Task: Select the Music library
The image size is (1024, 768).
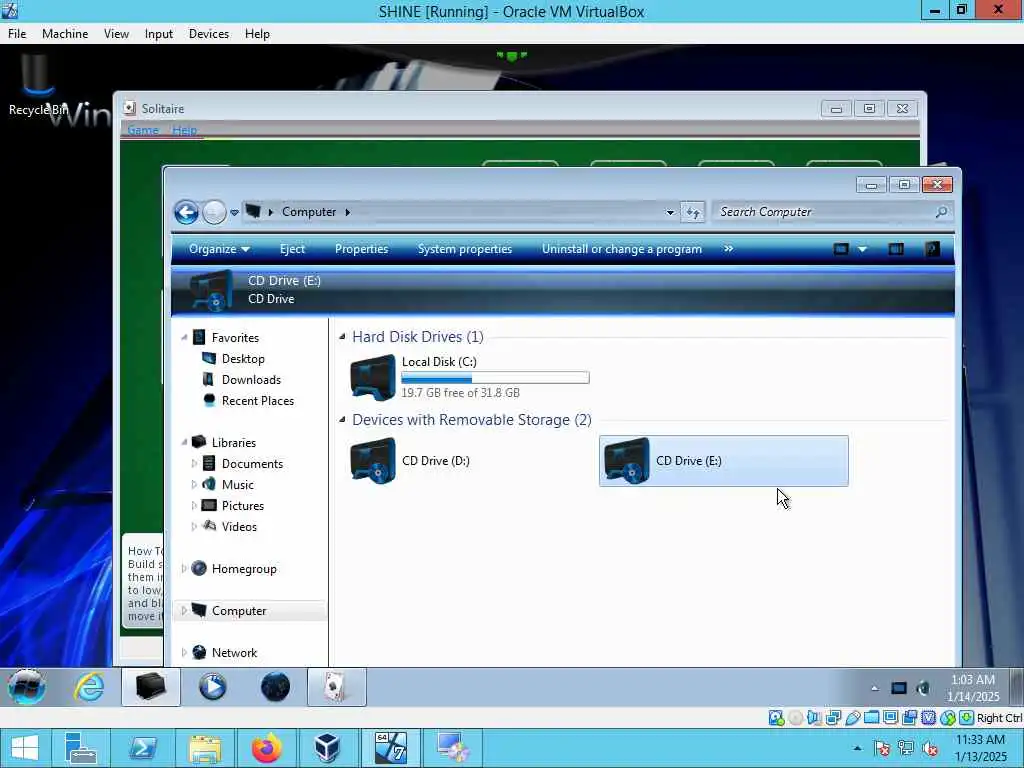Action: click(x=237, y=485)
